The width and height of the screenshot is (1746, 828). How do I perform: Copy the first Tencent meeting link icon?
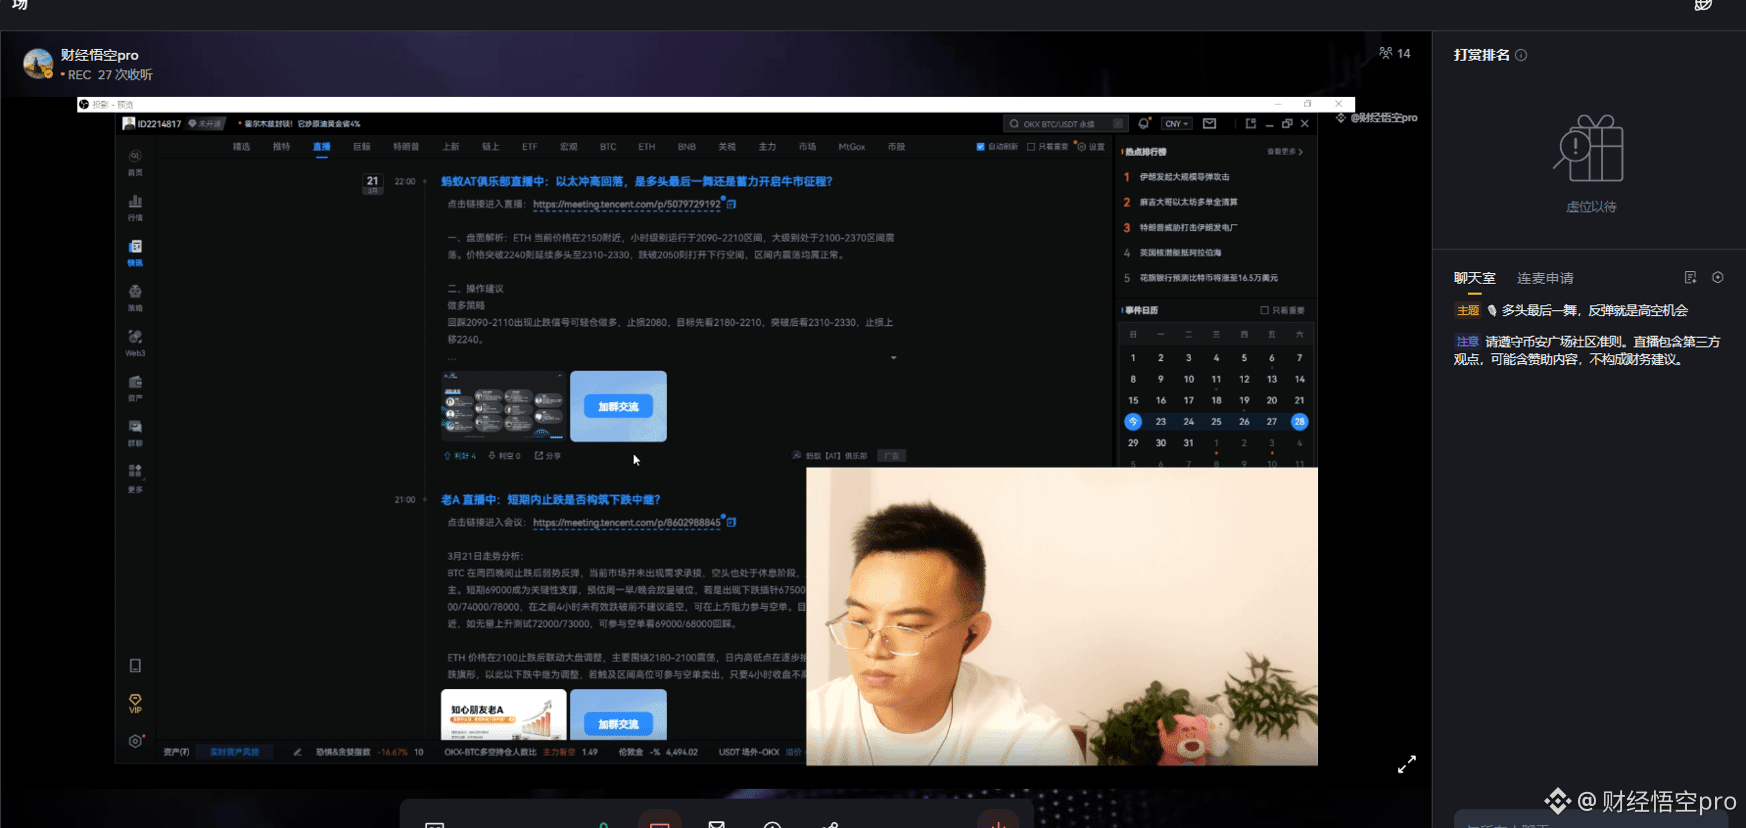point(732,204)
